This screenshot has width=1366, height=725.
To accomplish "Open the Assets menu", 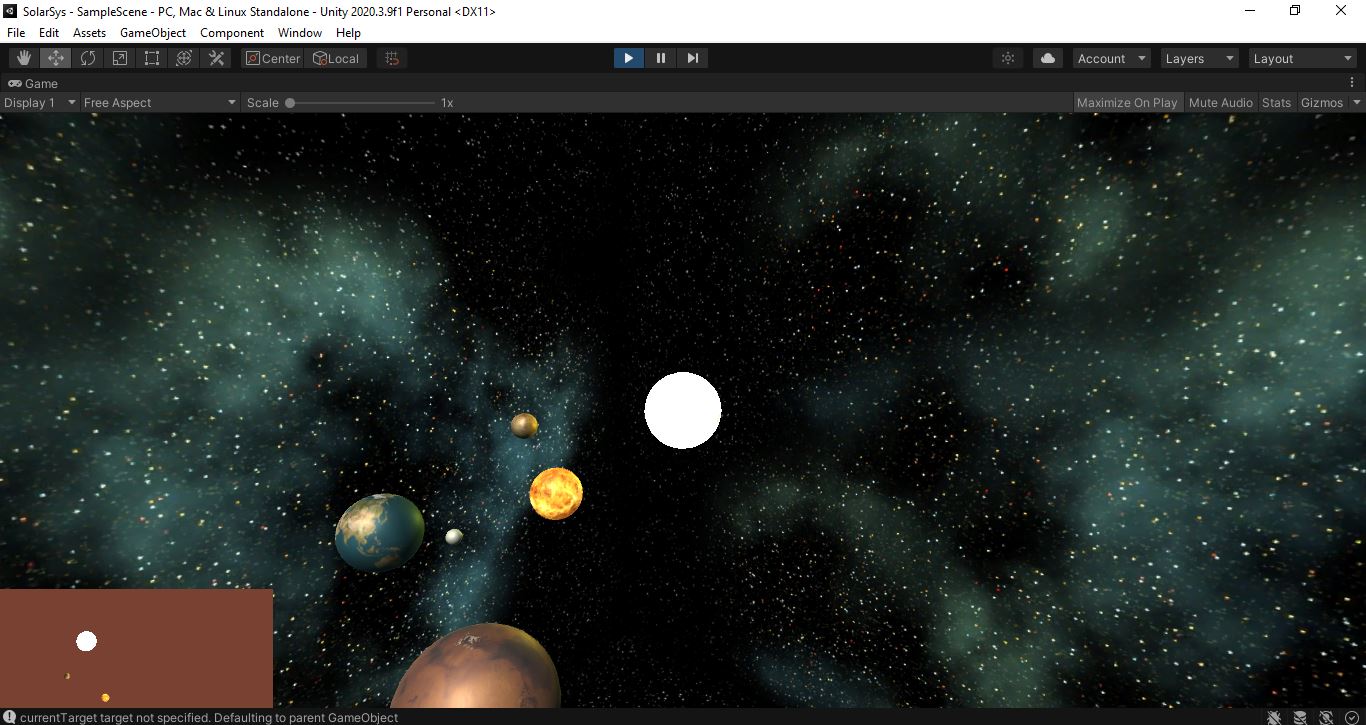I will click(89, 32).
